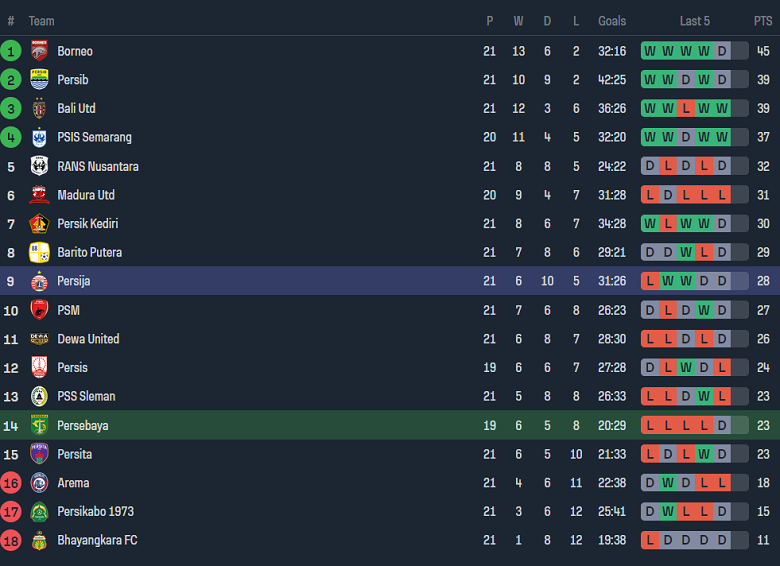Click the Persib team logo

point(39,80)
